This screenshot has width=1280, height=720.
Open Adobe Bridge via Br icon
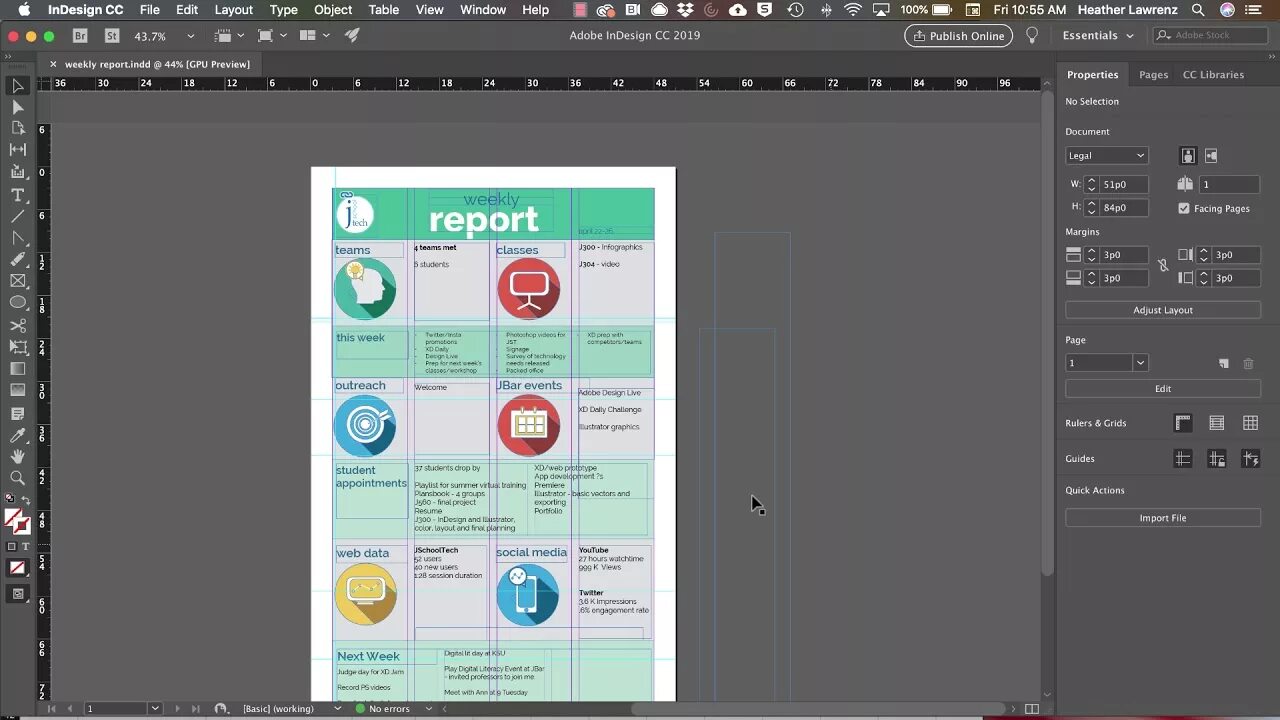point(81,35)
